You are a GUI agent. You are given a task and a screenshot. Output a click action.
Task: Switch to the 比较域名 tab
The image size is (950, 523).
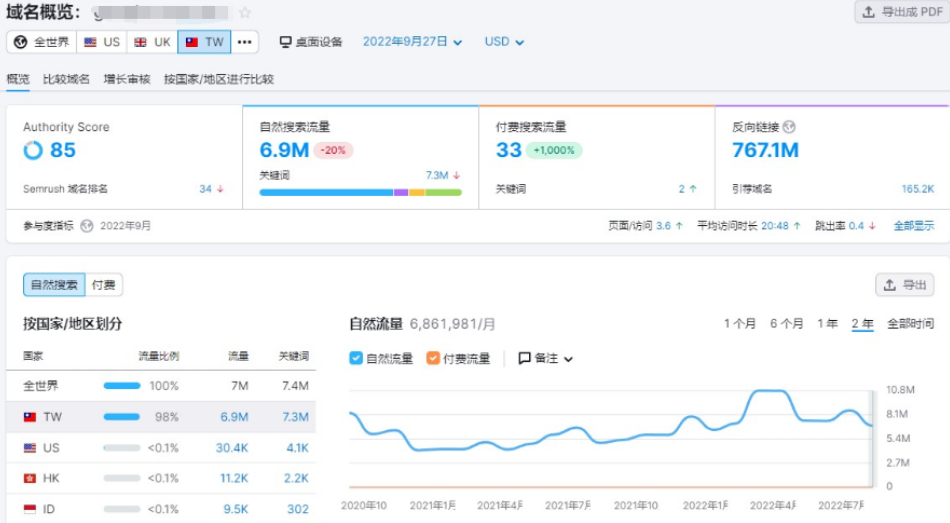pos(66,79)
